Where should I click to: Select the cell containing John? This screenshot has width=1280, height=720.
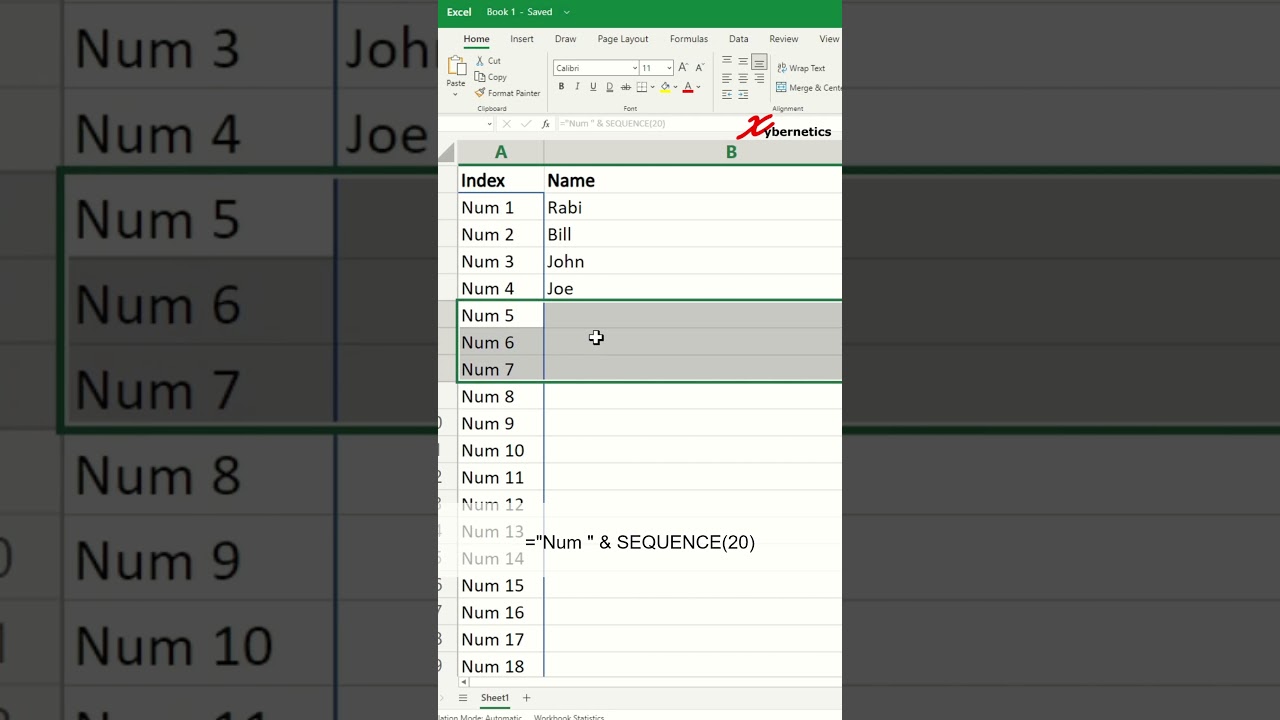pyautogui.click(x=693, y=261)
